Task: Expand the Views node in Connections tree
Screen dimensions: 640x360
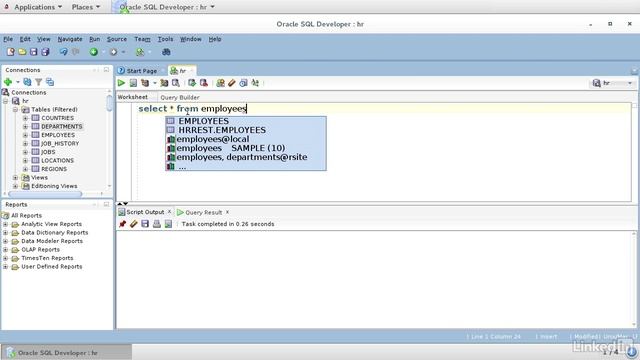Action: point(16,178)
